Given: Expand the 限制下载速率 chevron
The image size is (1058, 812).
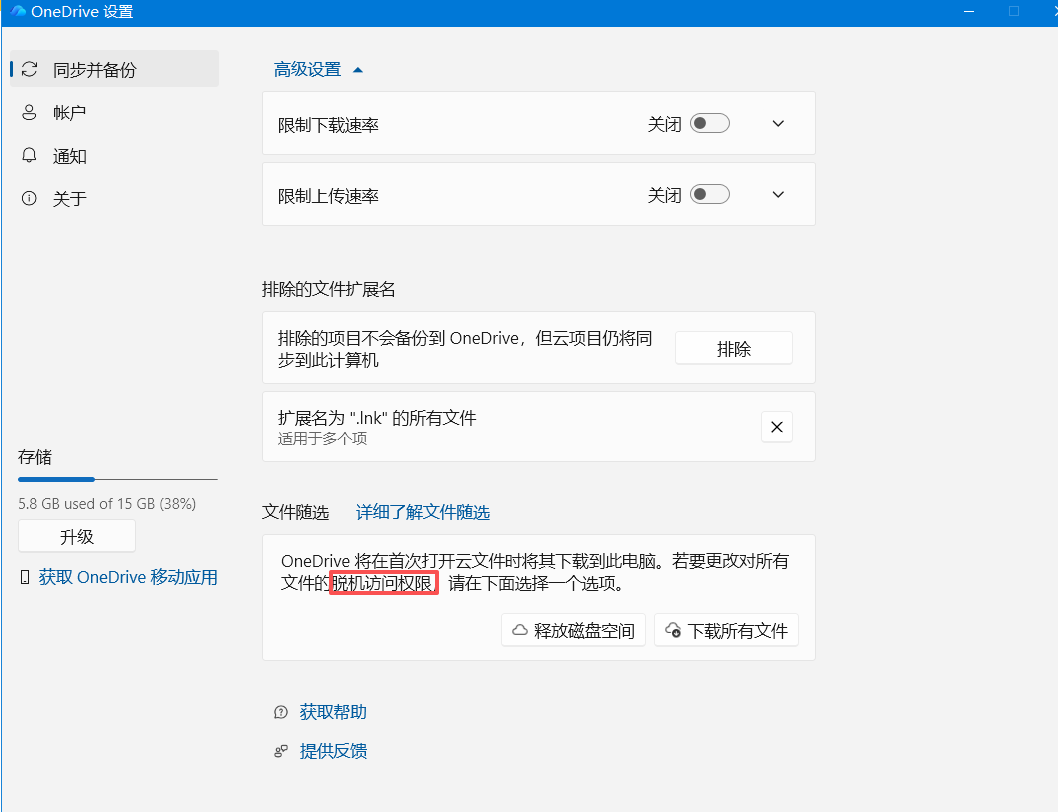Looking at the screenshot, I should (778, 124).
